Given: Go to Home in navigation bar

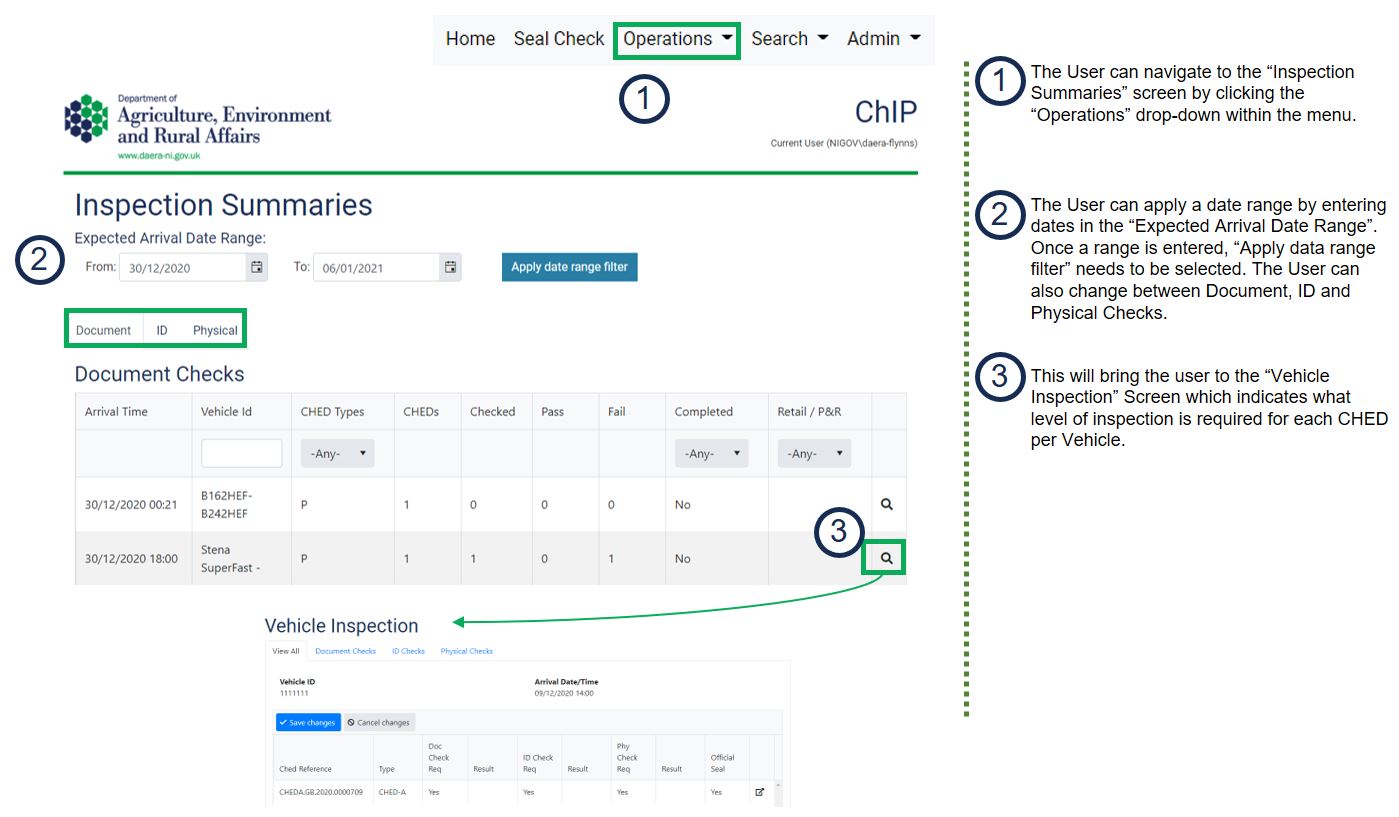Looking at the screenshot, I should [470, 39].
